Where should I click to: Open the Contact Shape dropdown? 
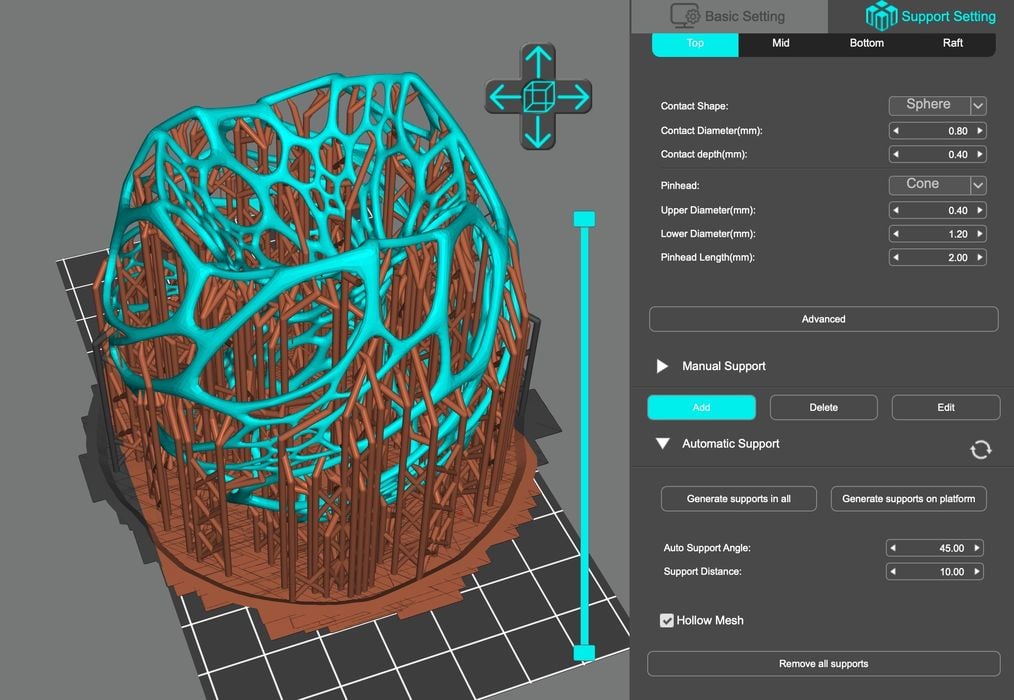click(978, 106)
